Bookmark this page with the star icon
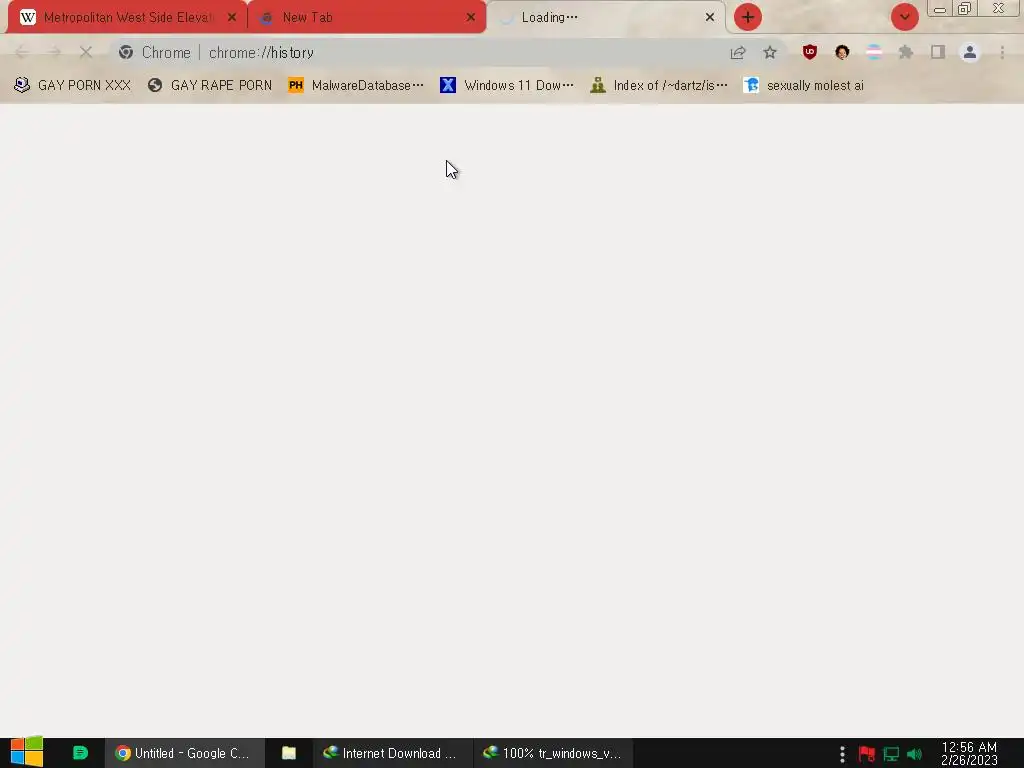This screenshot has height=768, width=1024. 770,52
